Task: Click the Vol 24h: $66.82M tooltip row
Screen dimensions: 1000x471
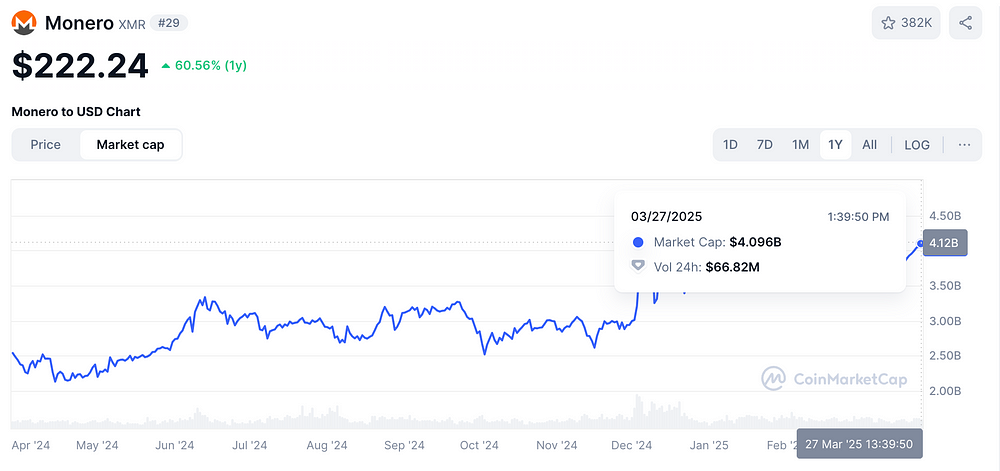Action: tap(695, 267)
